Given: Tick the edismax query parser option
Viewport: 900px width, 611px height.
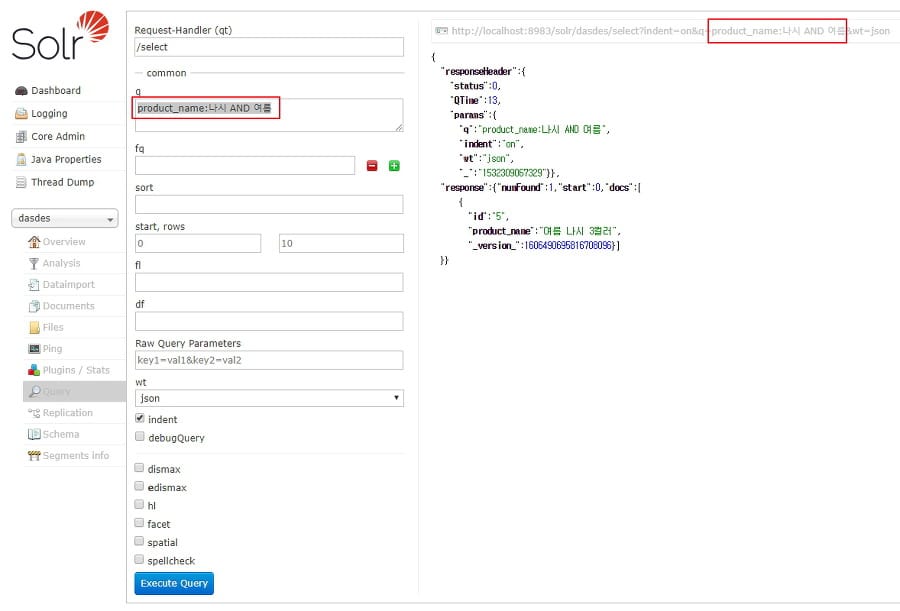Looking at the screenshot, I should pos(140,487).
